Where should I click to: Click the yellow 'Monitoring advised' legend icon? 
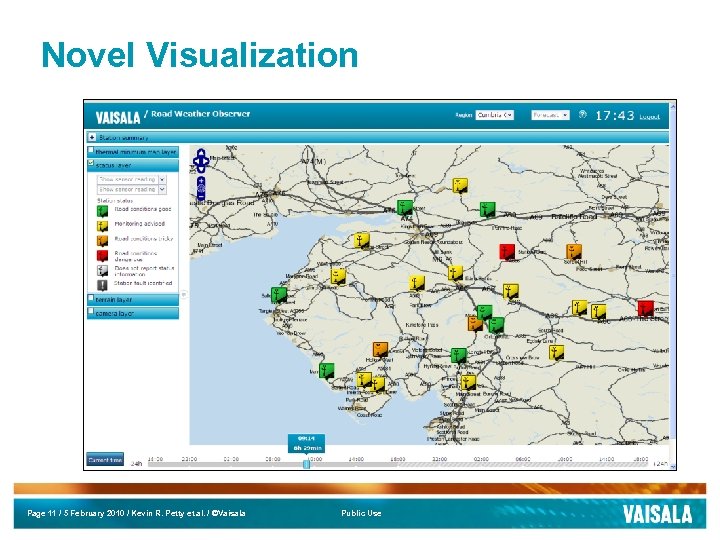102,225
